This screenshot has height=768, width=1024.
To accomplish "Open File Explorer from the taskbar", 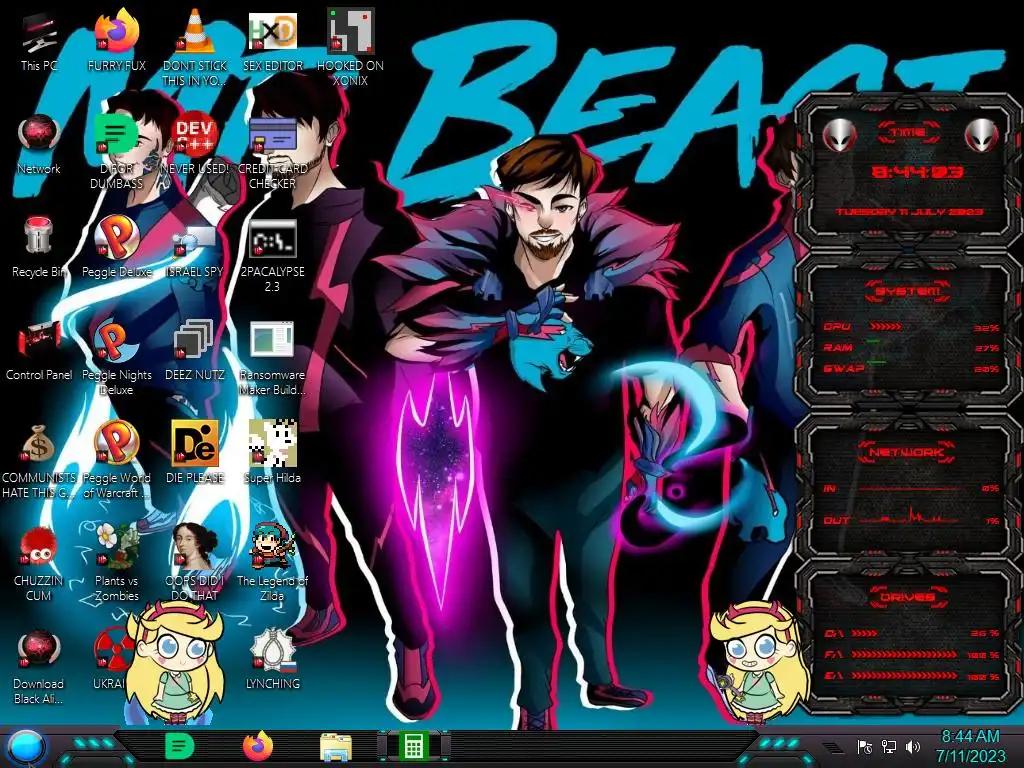I will (x=336, y=747).
